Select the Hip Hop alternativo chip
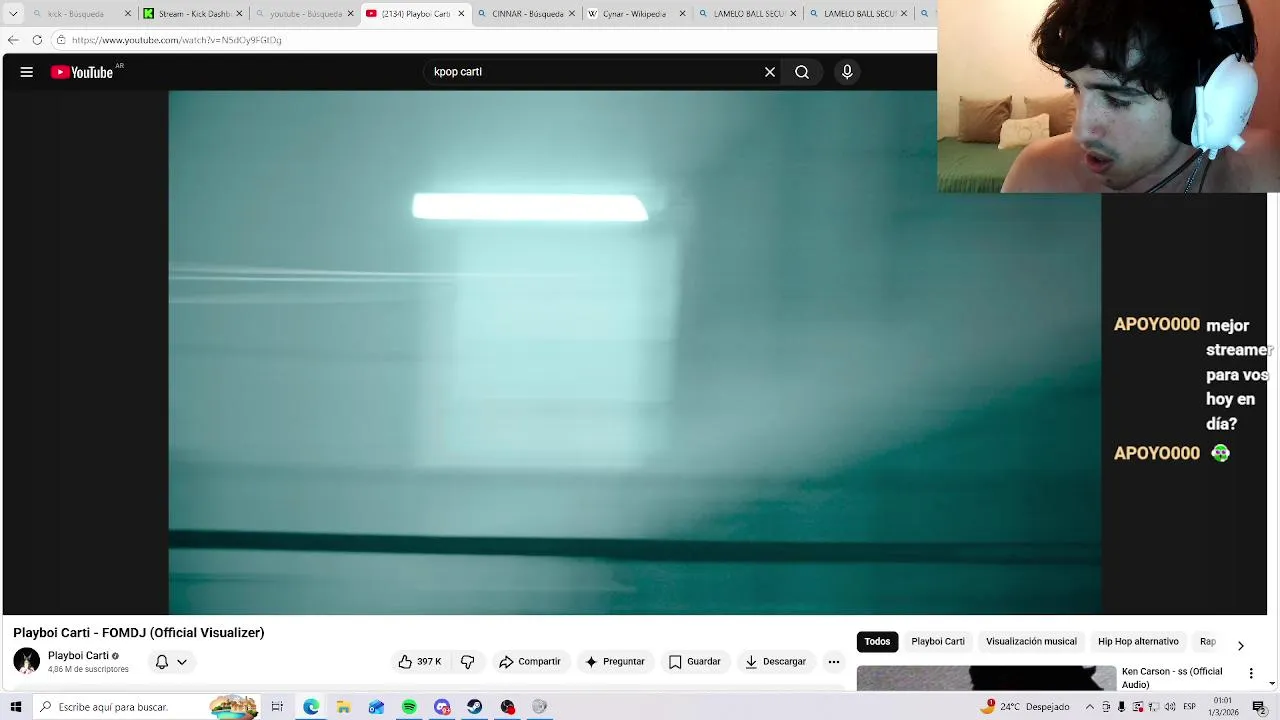 [1138, 642]
